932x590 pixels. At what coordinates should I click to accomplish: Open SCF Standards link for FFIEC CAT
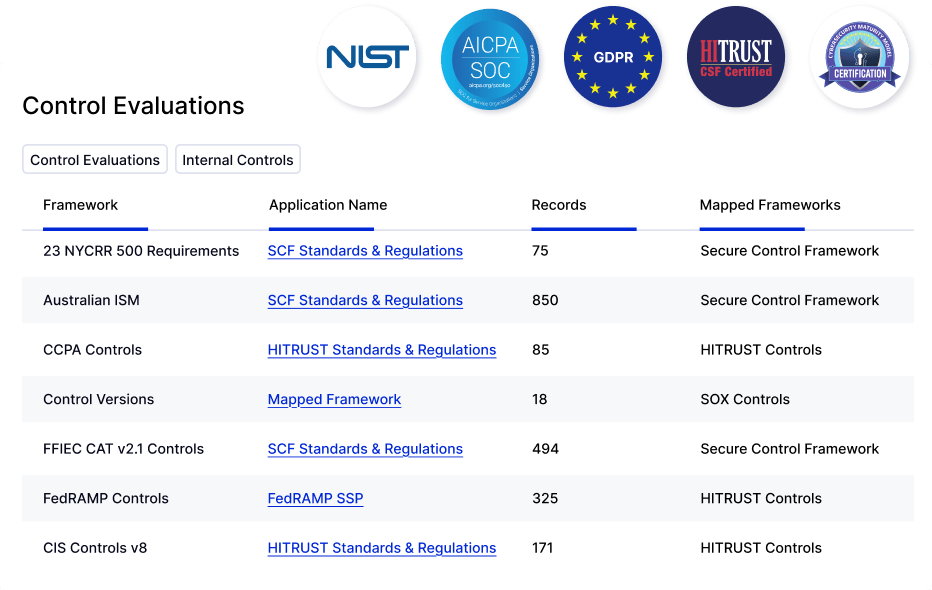pyautogui.click(x=365, y=449)
